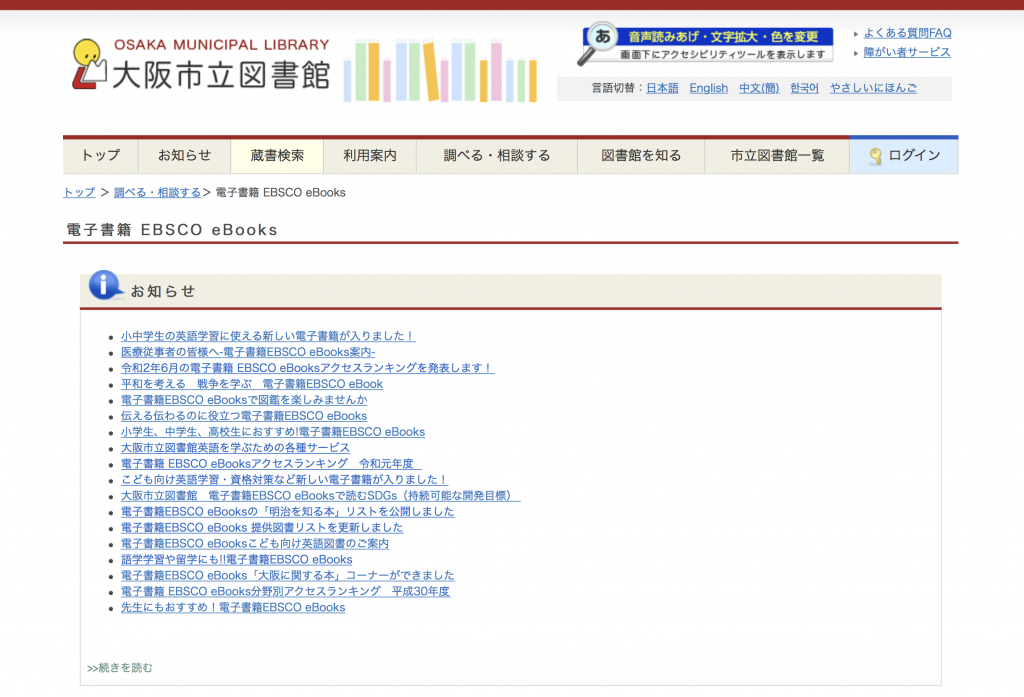Open the 語学学習や留学にも notice link

[x=236, y=560]
